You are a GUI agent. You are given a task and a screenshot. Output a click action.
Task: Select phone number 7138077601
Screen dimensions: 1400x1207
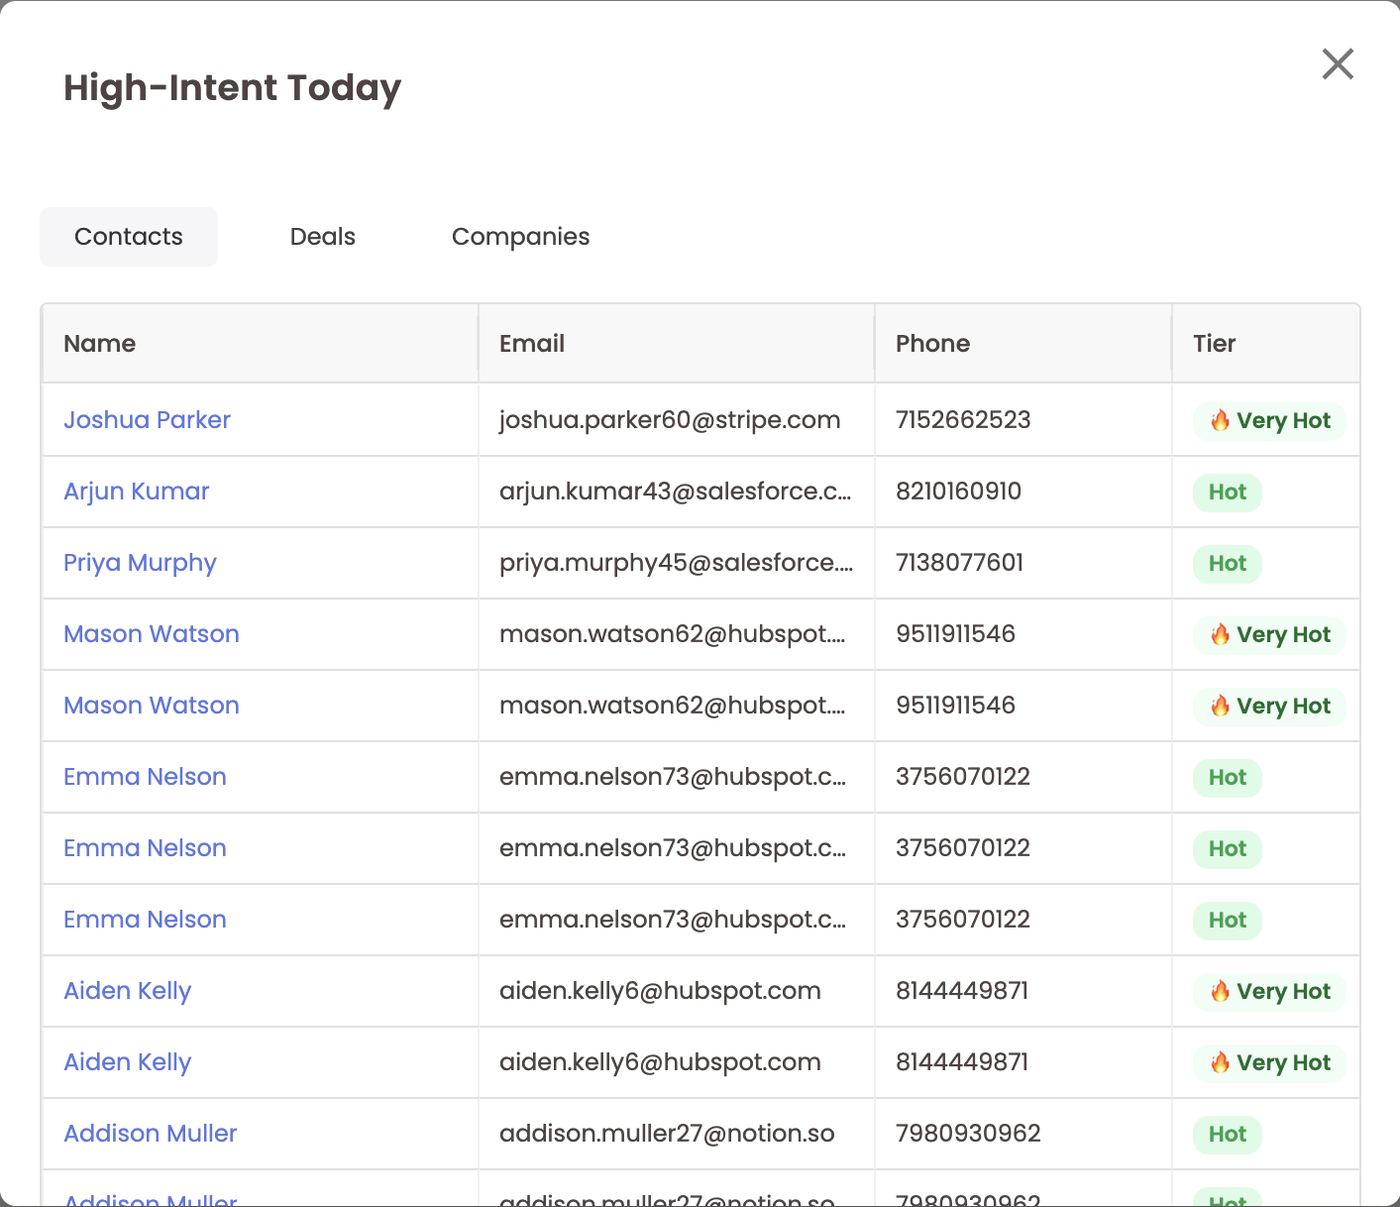click(x=959, y=563)
